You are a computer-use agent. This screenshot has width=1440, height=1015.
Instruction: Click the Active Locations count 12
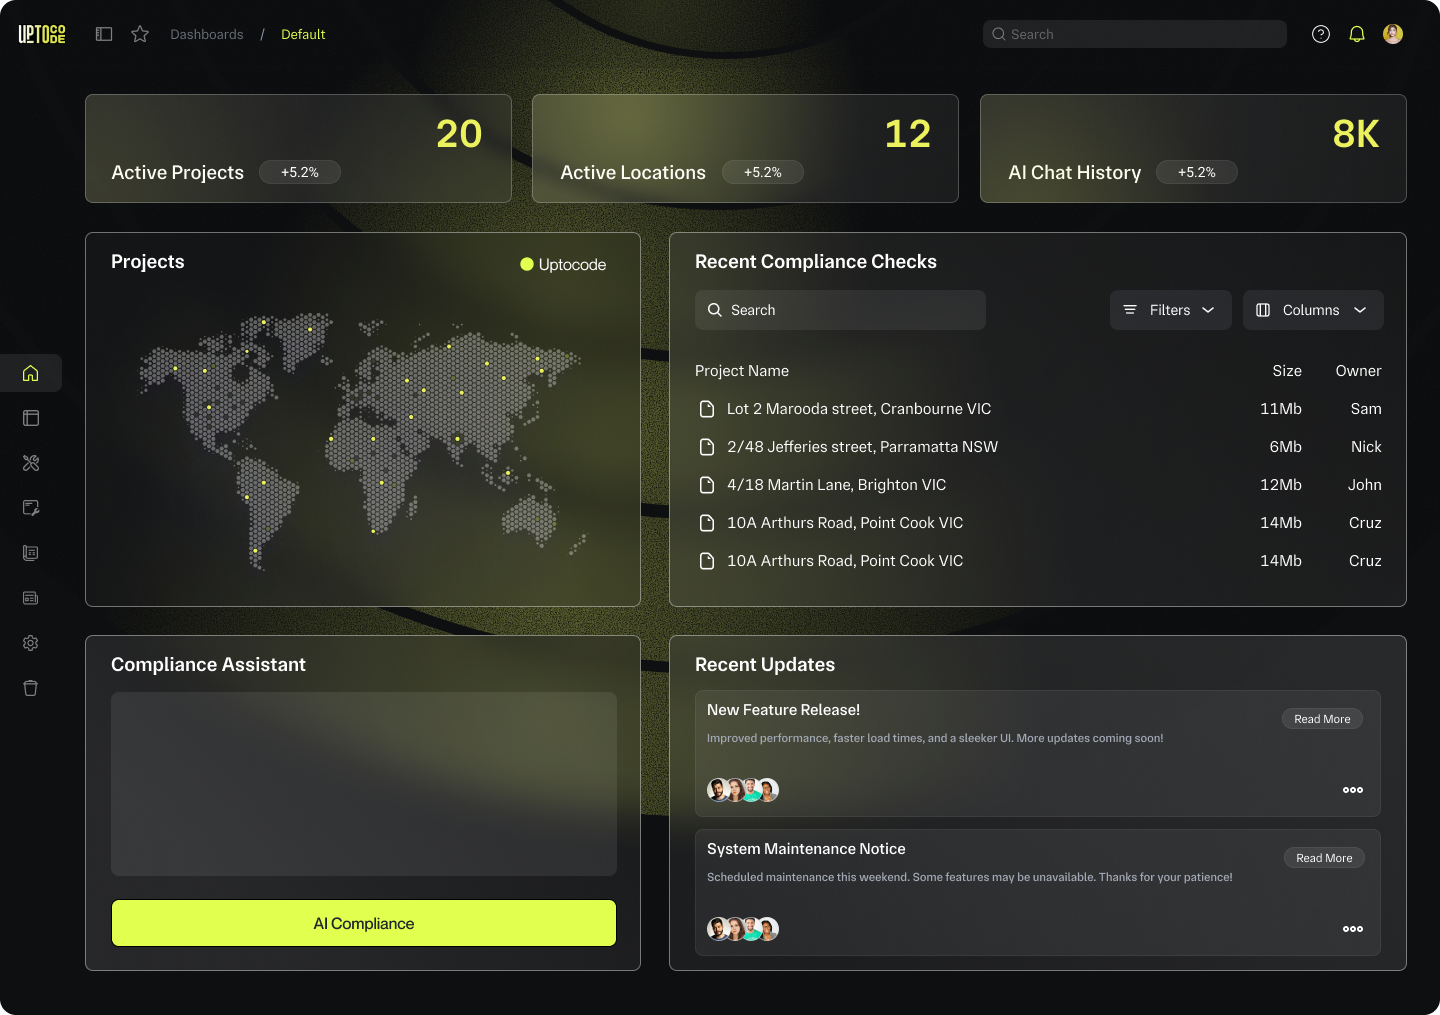click(x=908, y=134)
